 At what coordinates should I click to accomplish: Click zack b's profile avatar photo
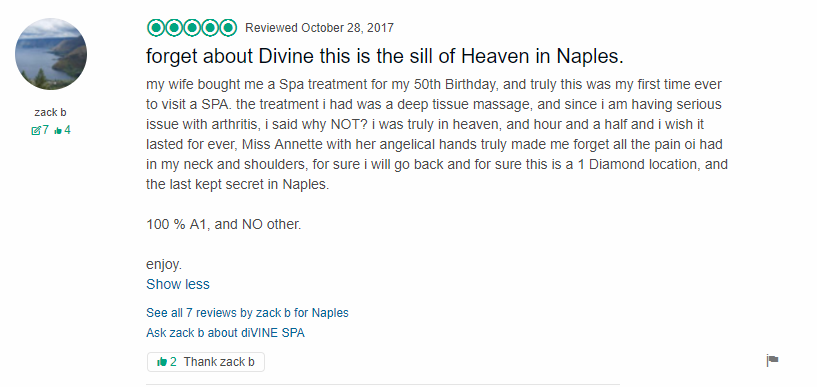pos(51,54)
